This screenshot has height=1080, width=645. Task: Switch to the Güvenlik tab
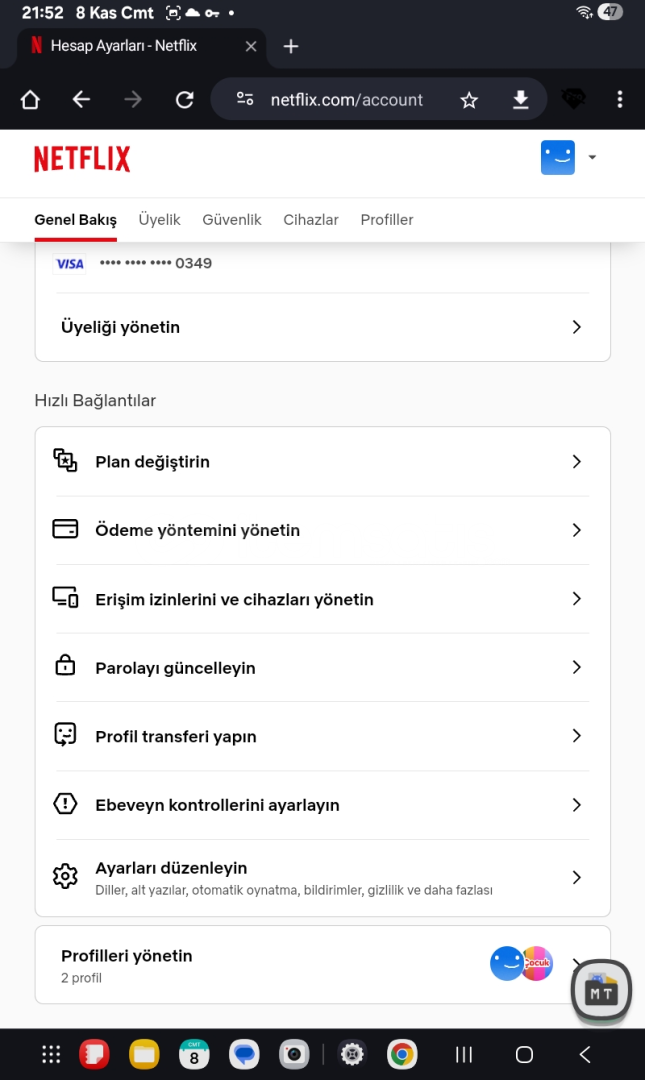[231, 220]
